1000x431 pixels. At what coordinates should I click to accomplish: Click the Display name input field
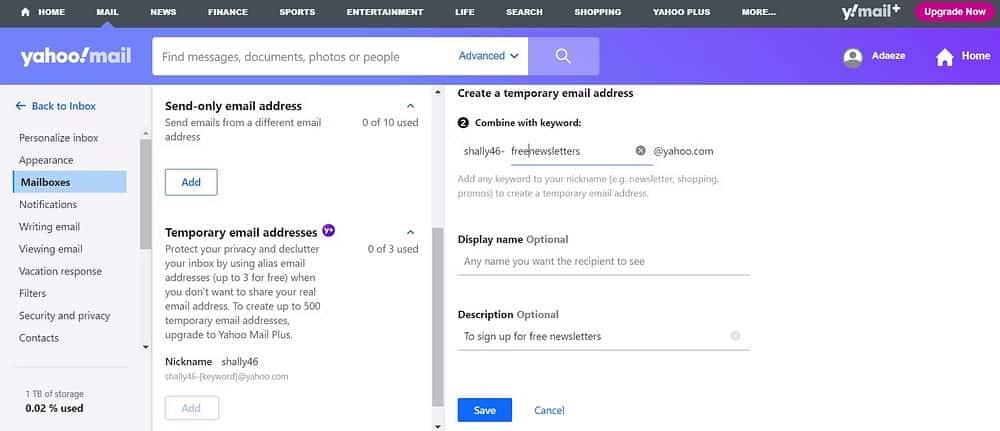pos(603,261)
